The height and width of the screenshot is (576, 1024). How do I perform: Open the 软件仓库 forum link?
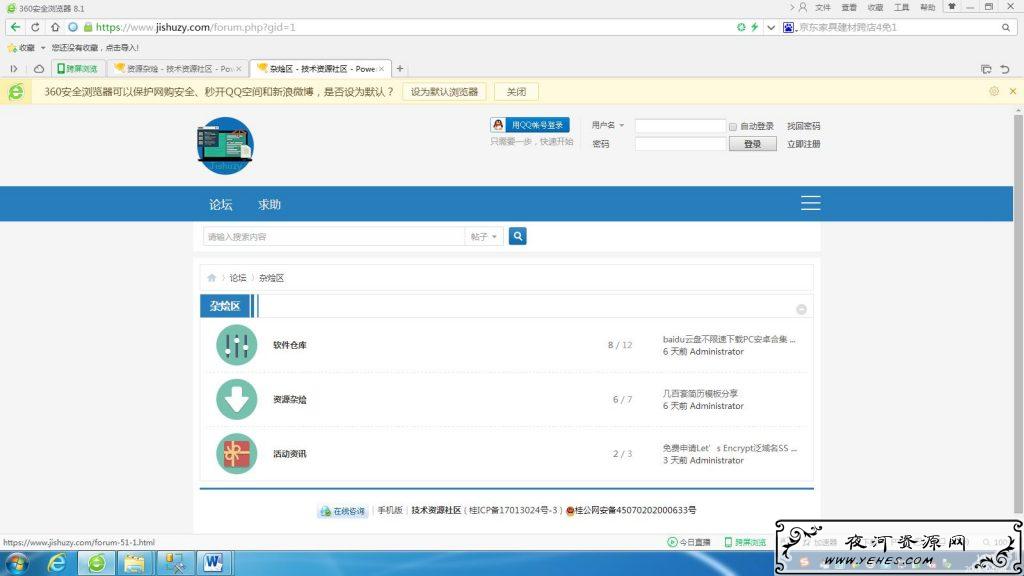coord(290,345)
